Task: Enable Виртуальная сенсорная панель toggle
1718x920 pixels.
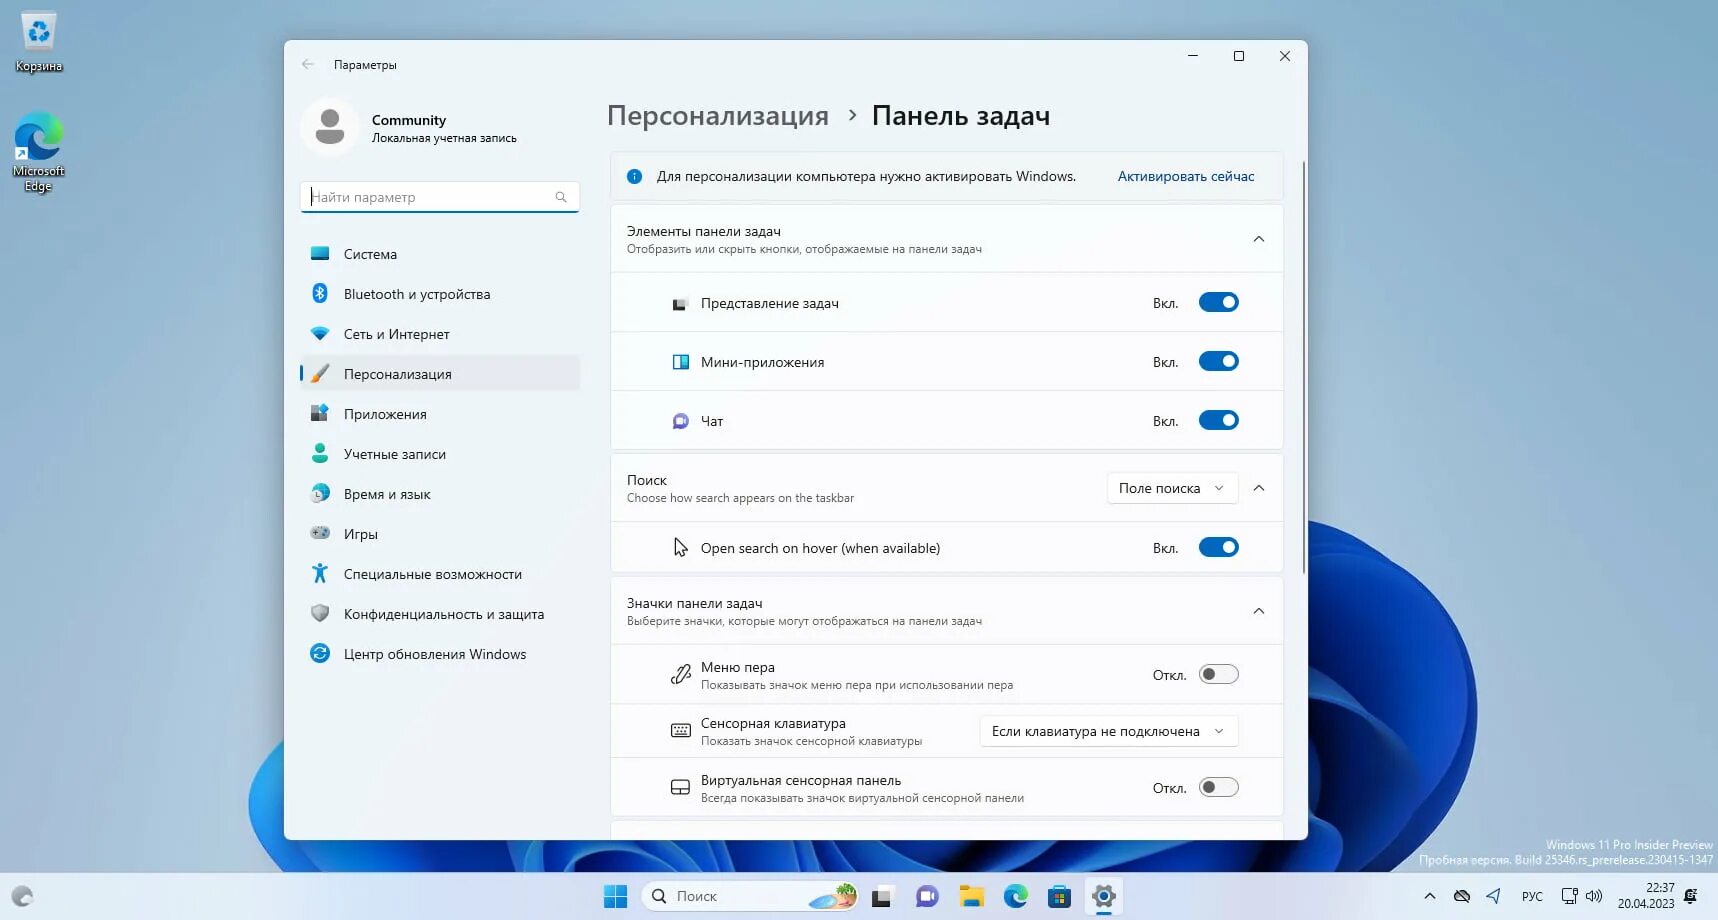Action: point(1219,787)
